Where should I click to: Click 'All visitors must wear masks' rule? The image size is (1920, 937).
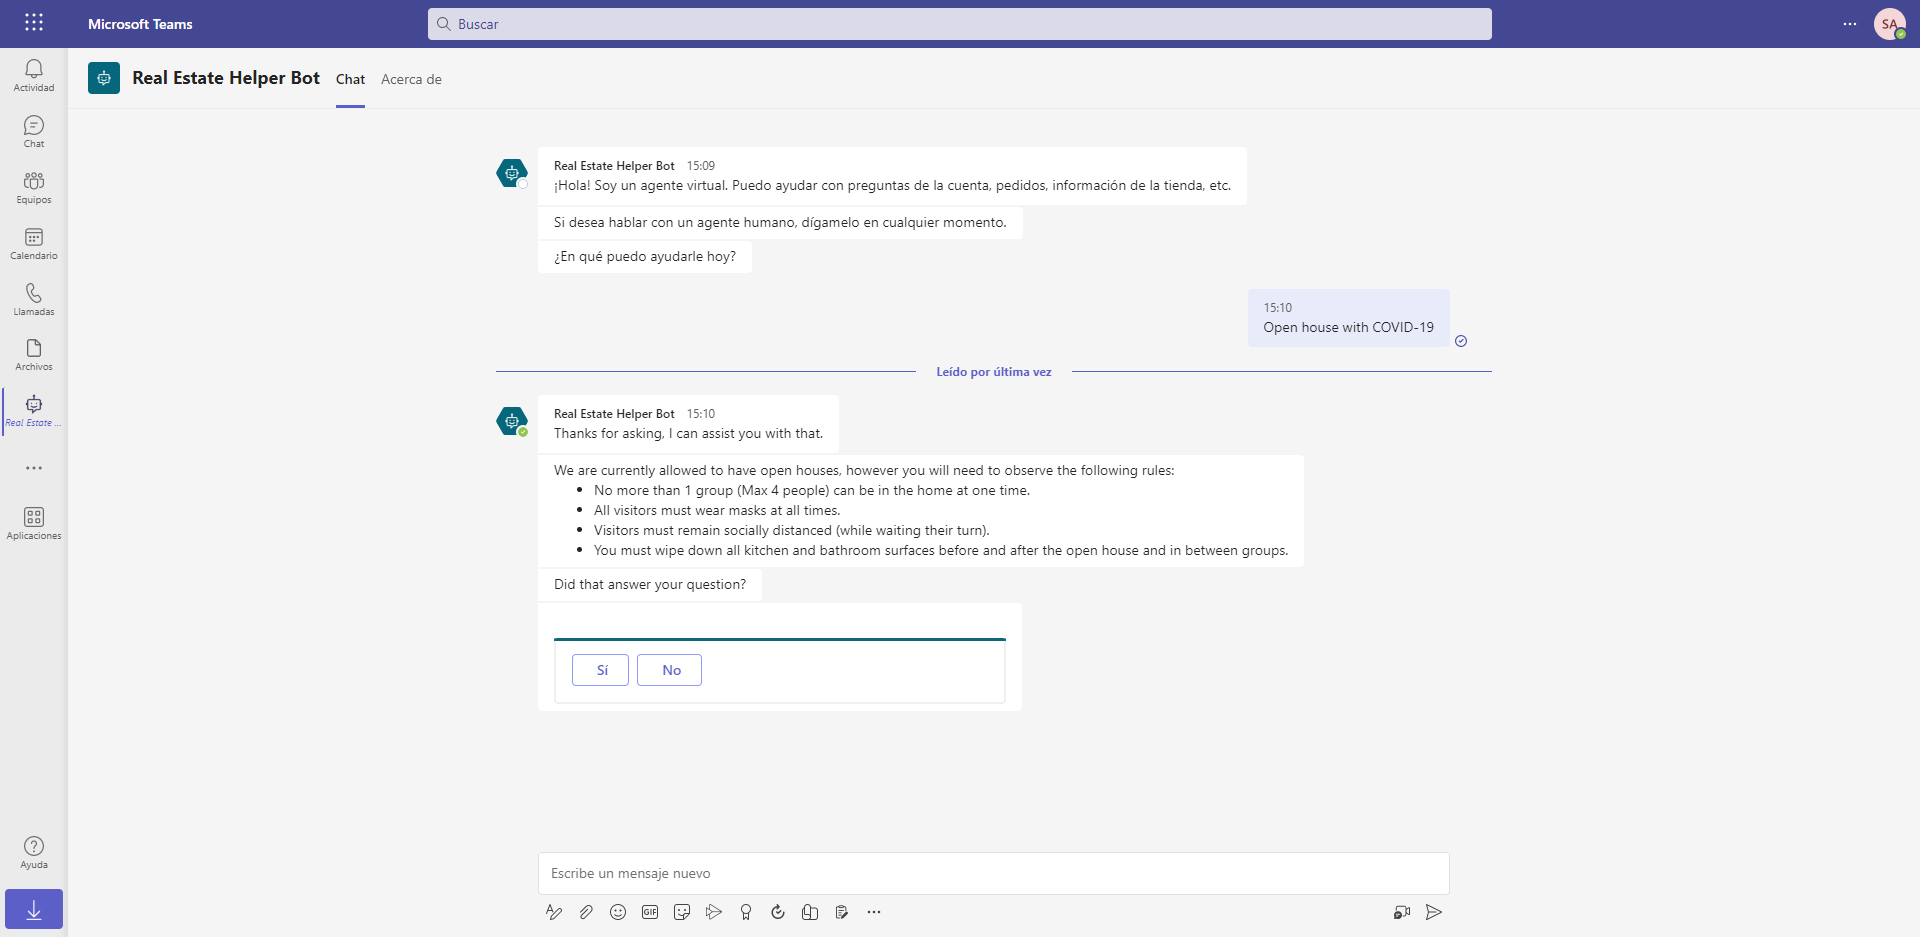(717, 510)
